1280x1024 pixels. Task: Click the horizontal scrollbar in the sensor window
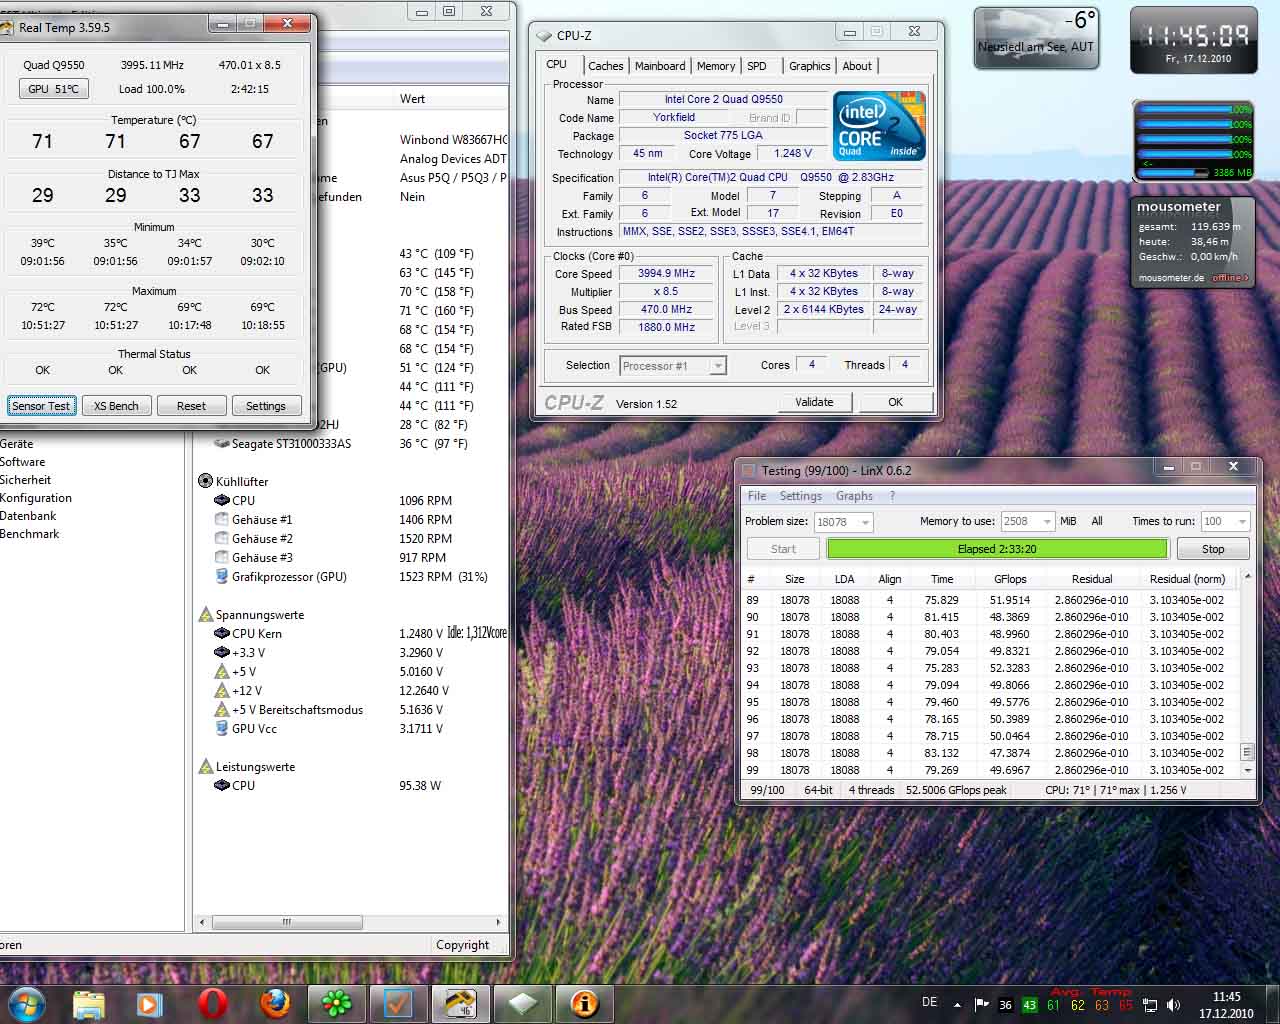(288, 922)
